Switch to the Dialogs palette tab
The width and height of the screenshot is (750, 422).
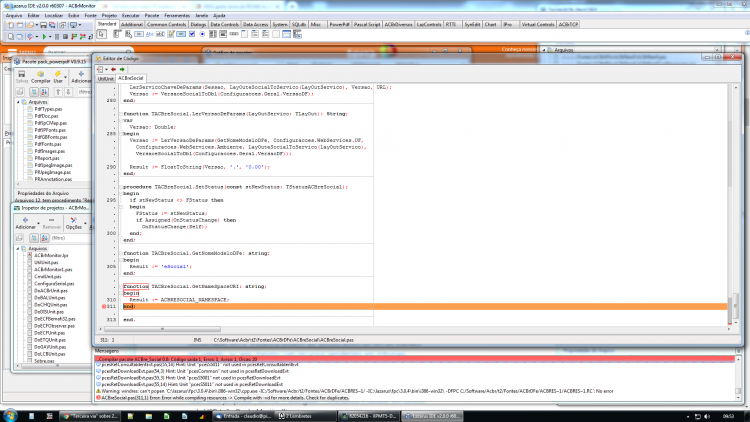tap(198, 24)
